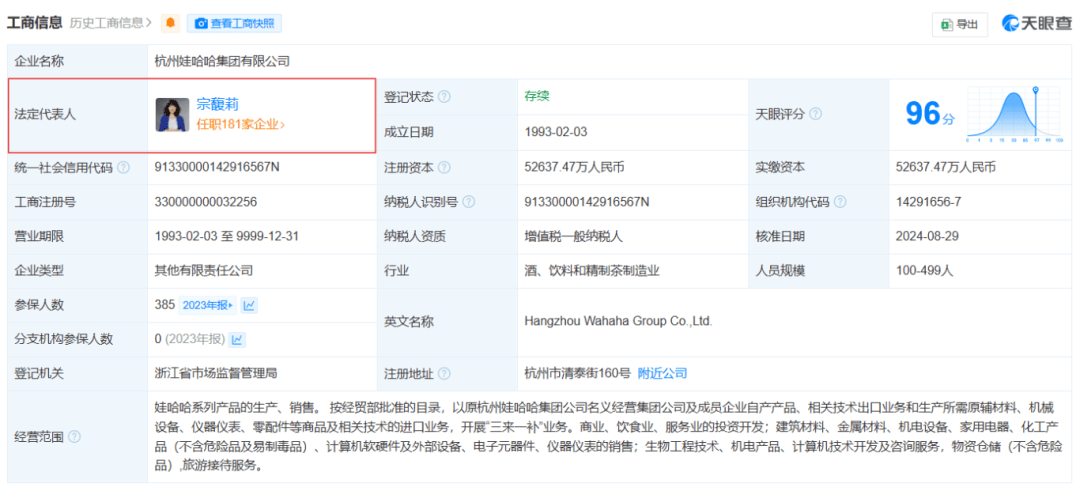Expand 任职181家企业 list
Screen dimensions: 1080x491
click(x=240, y=125)
